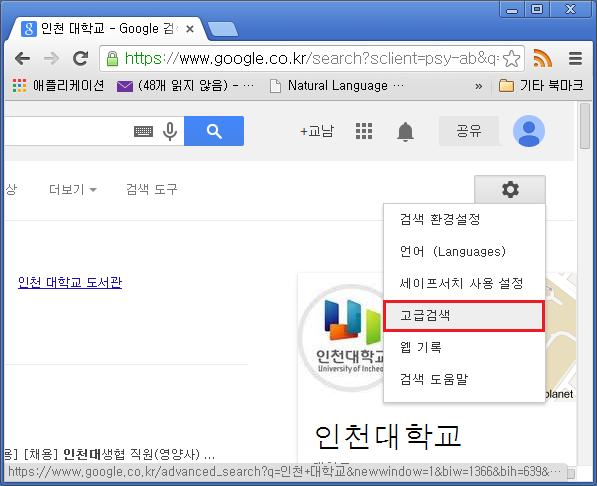
Task: Reload the current page
Action: (80, 59)
